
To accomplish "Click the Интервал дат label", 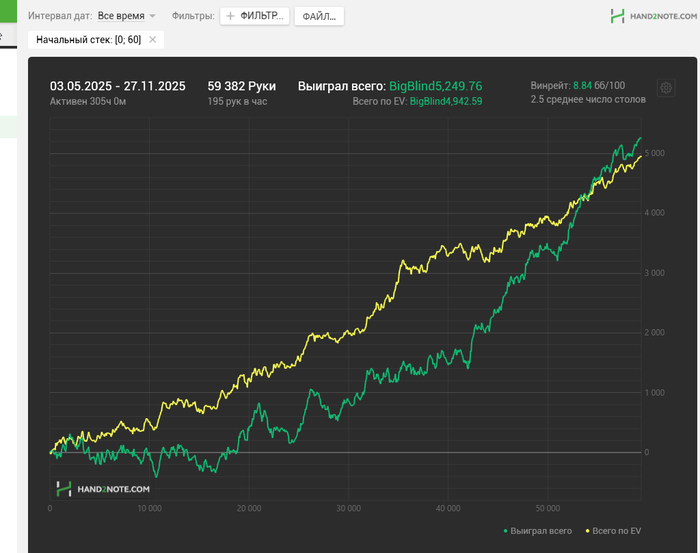I will tap(60, 16).
